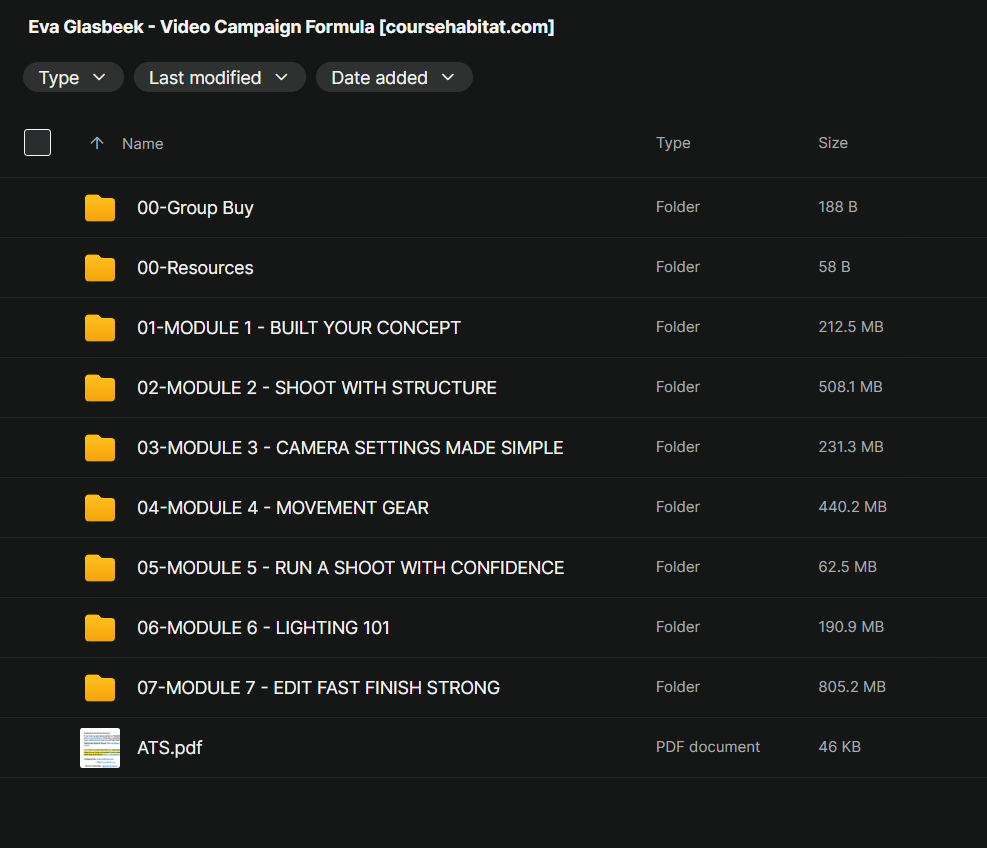
Task: Open the ATS.pdf thumbnail preview
Action: (100, 748)
